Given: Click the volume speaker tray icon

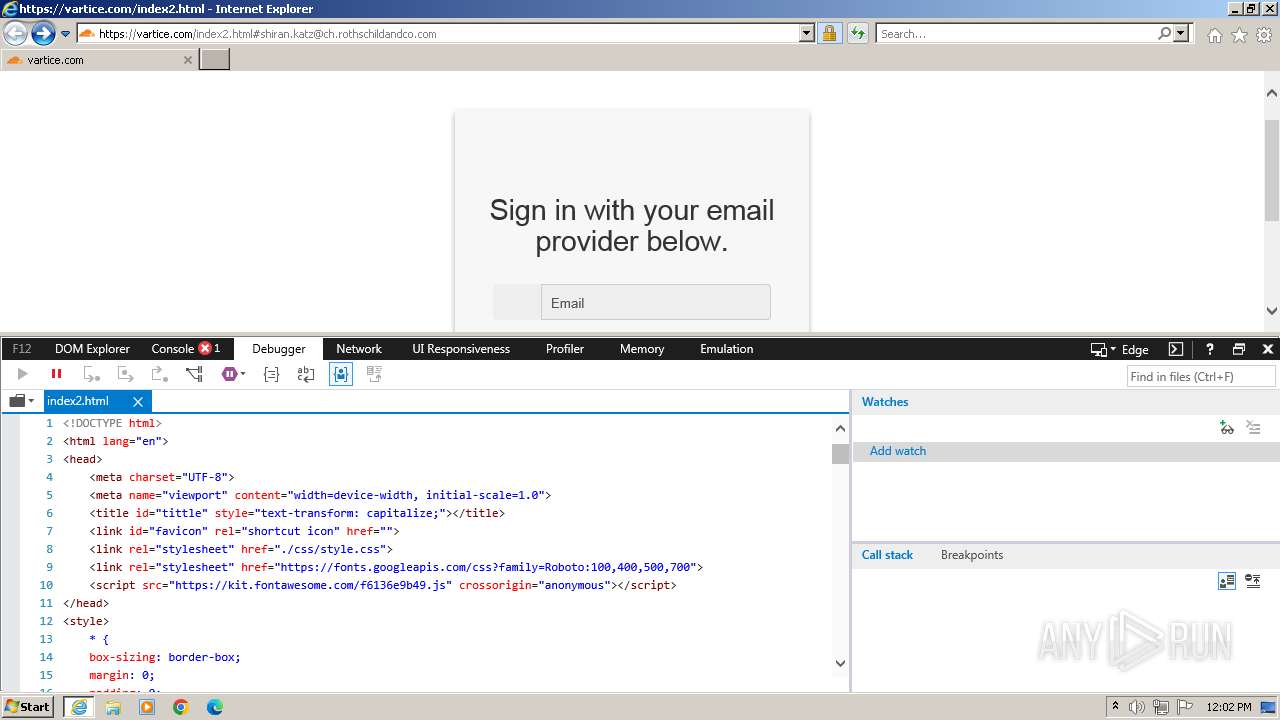Looking at the screenshot, I should 1137,707.
